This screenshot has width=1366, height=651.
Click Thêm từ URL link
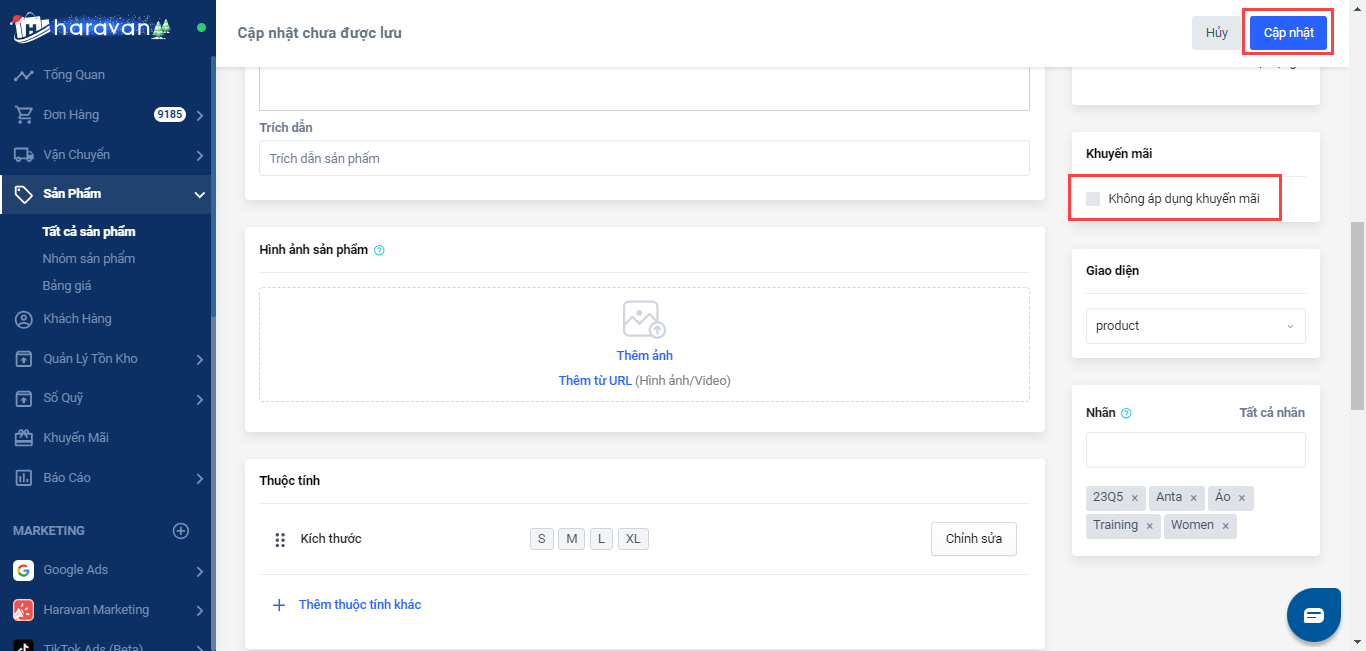pos(595,381)
